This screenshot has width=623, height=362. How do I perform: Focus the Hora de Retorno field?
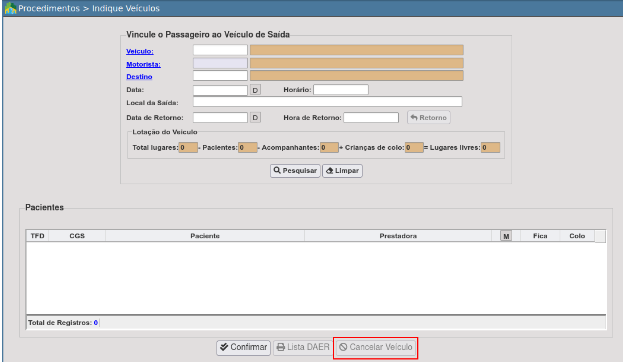[371, 118]
